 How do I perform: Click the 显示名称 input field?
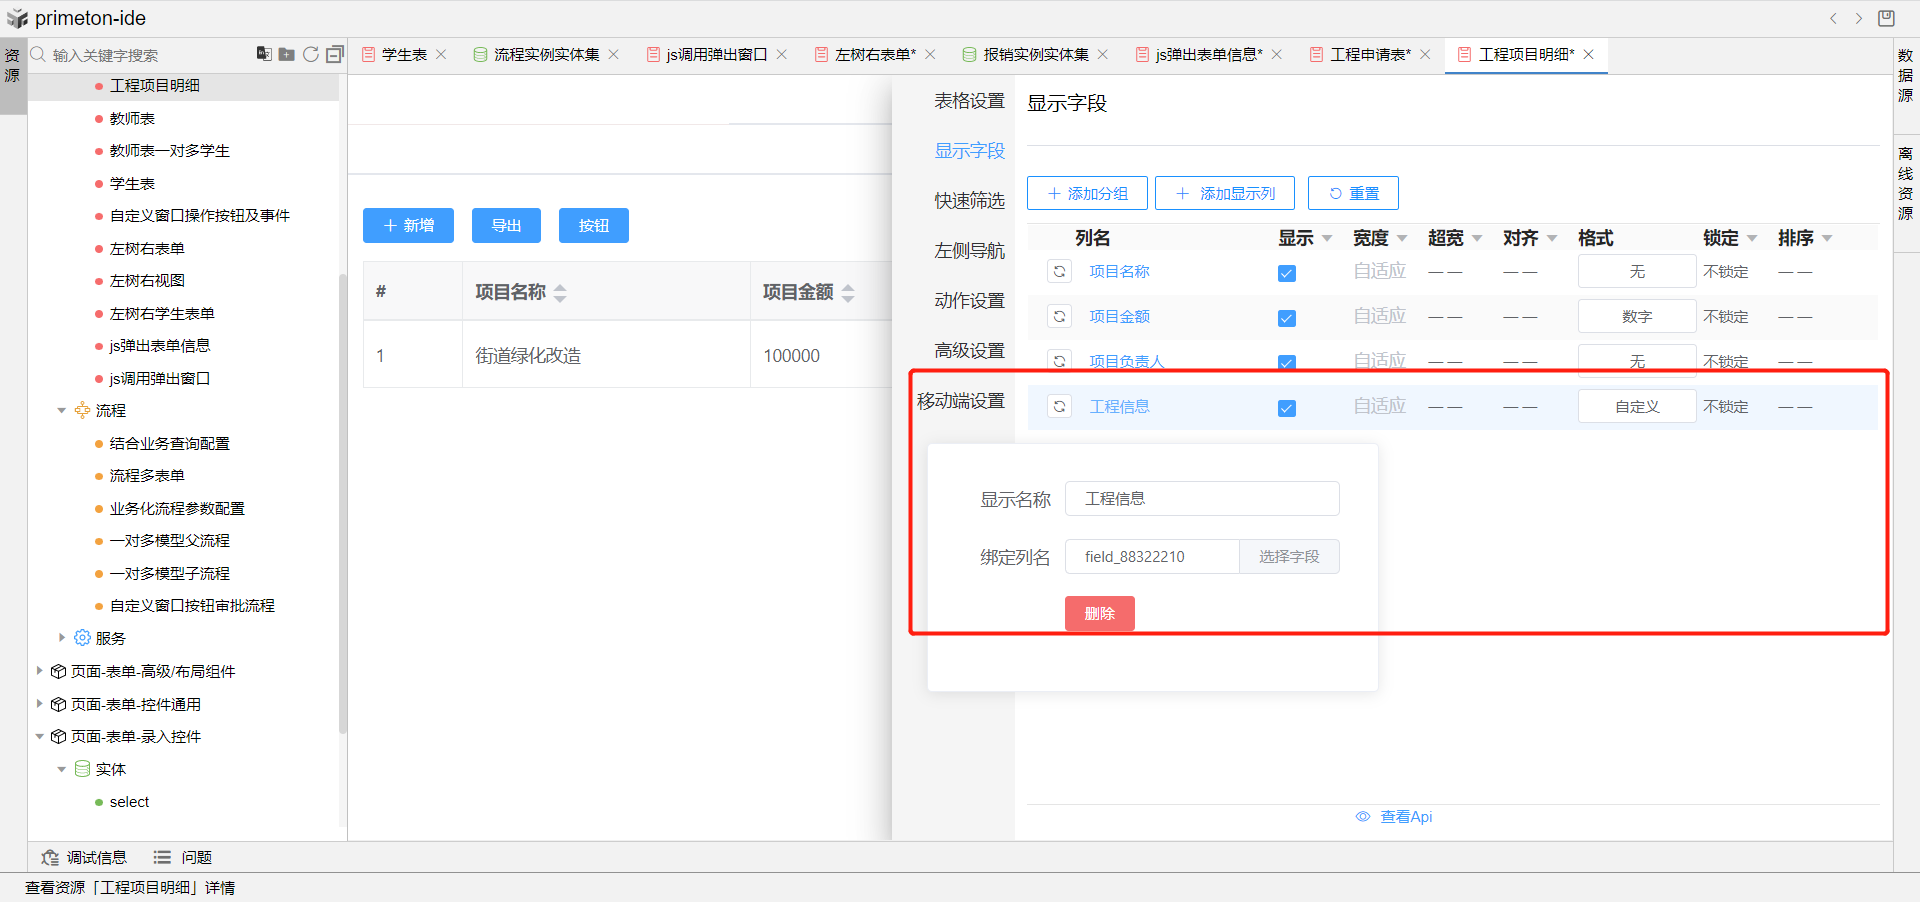point(1201,499)
